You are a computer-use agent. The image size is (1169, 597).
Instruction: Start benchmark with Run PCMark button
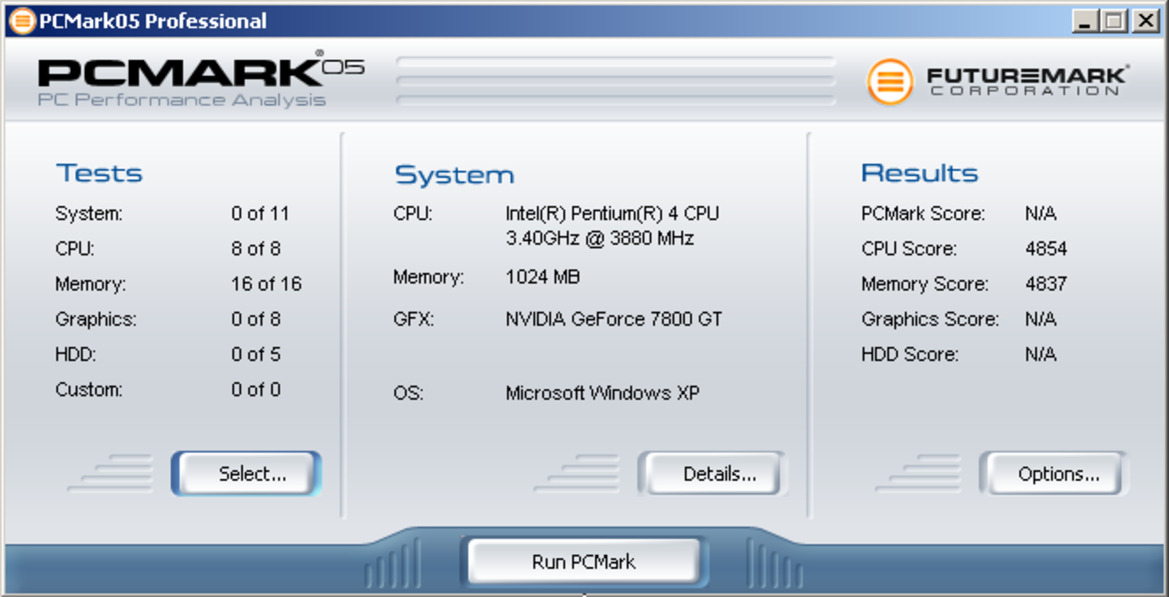[584, 561]
